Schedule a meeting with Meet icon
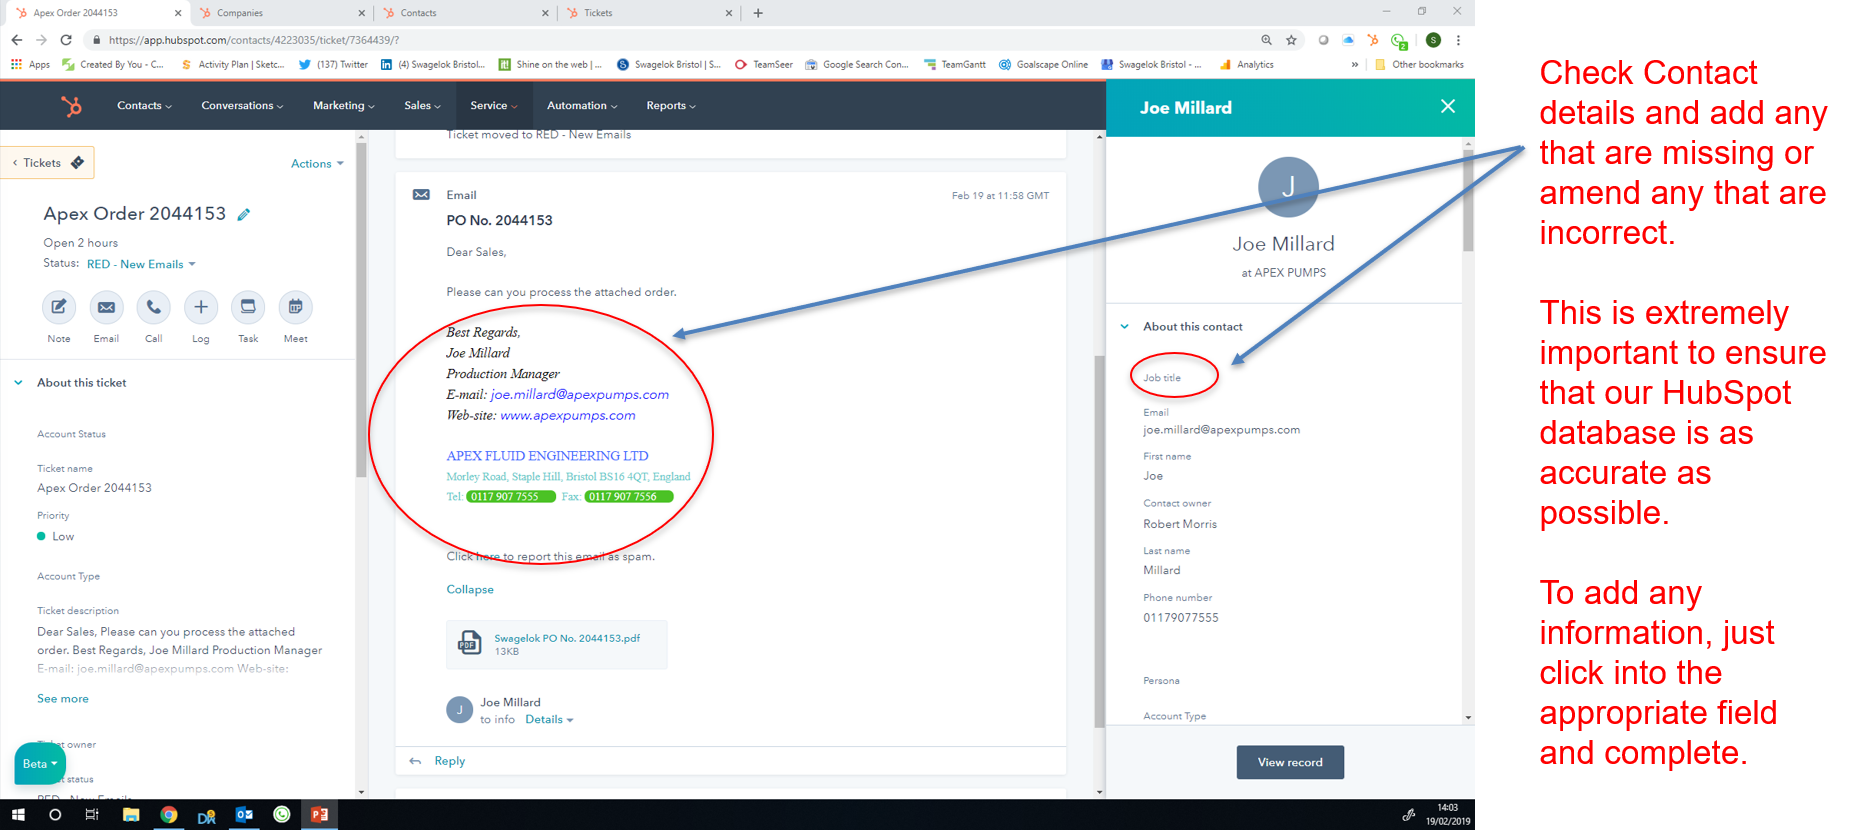The height and width of the screenshot is (830, 1858). pos(295,307)
